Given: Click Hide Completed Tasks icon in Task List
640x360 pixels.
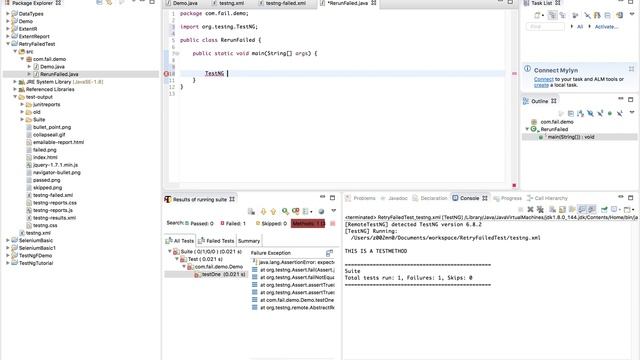Looking at the screenshot, I should [587, 16].
